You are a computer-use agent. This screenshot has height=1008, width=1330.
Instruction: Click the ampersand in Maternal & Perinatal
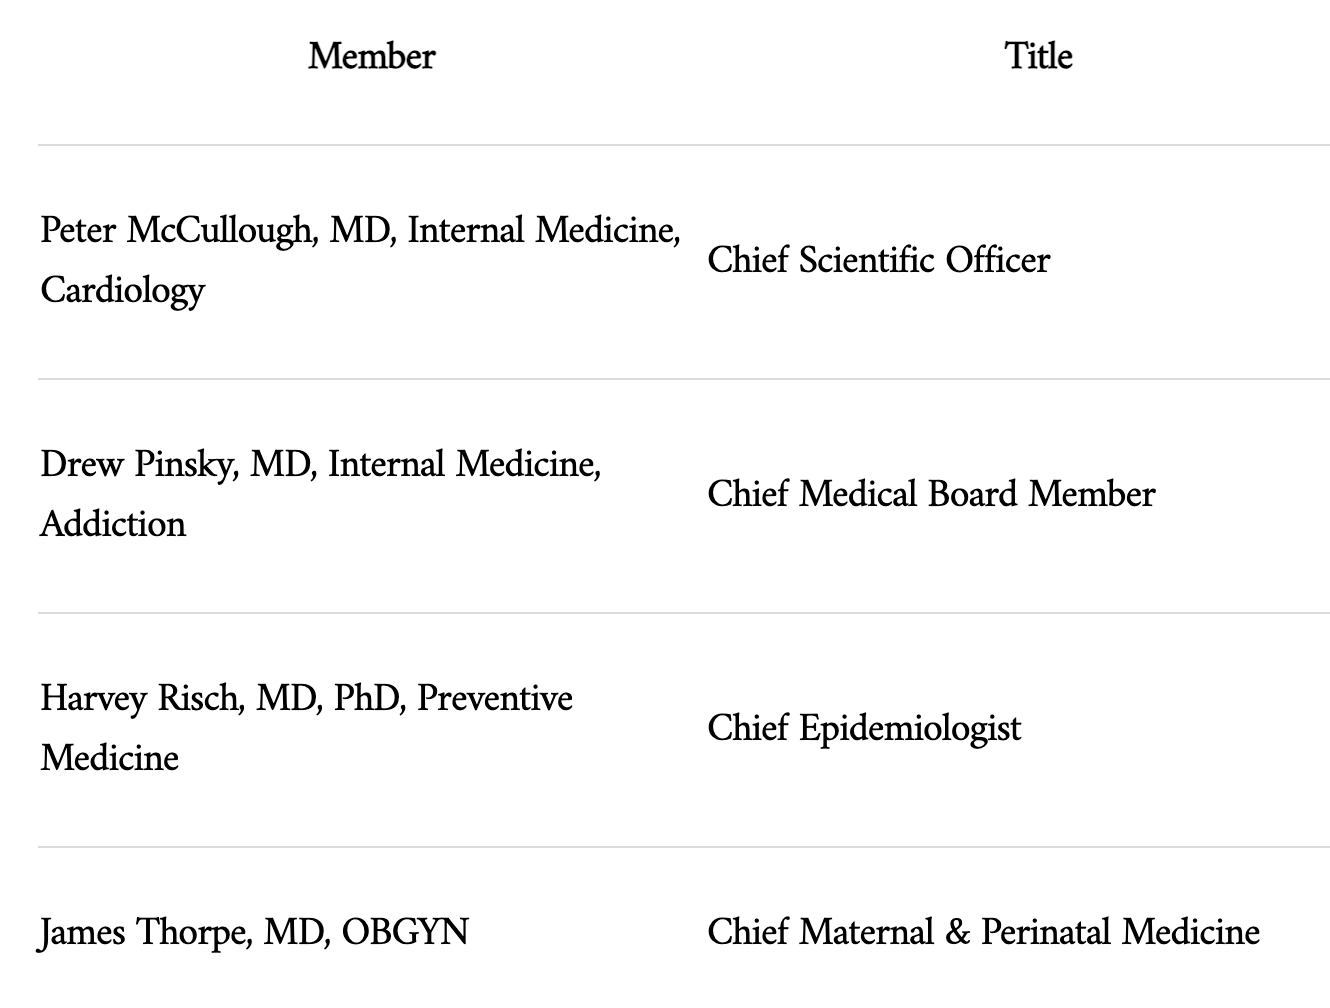[957, 932]
